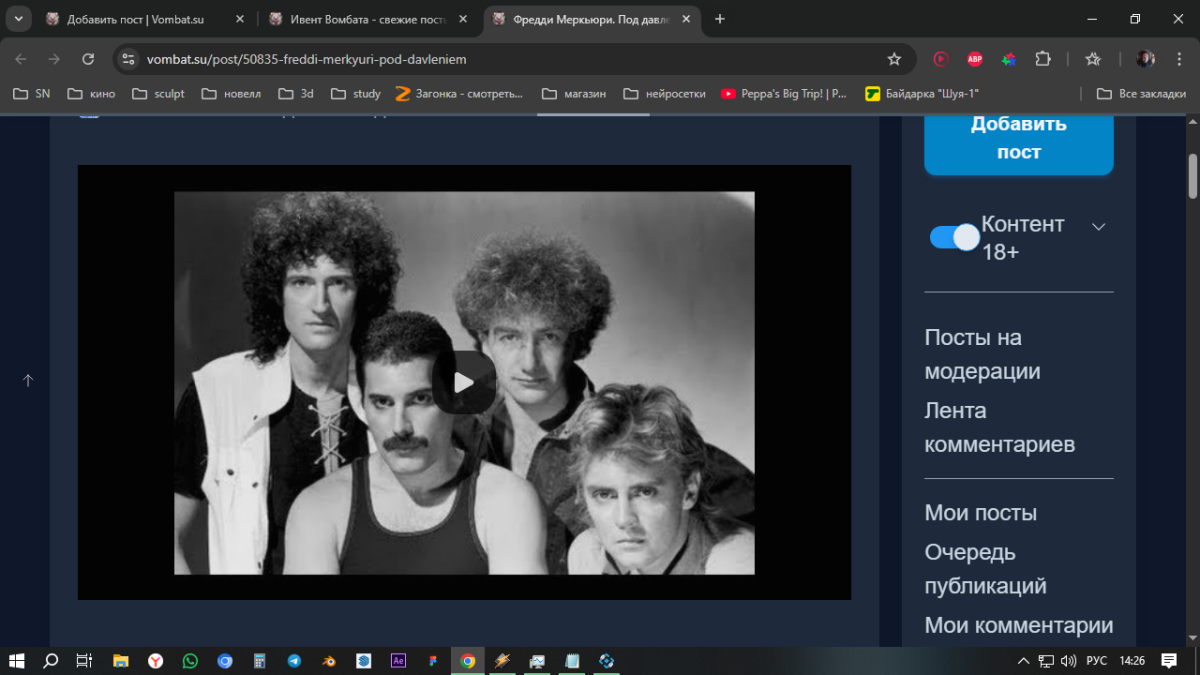Open the магазин bookmarks folder
The image size is (1200, 675).
pos(574,93)
